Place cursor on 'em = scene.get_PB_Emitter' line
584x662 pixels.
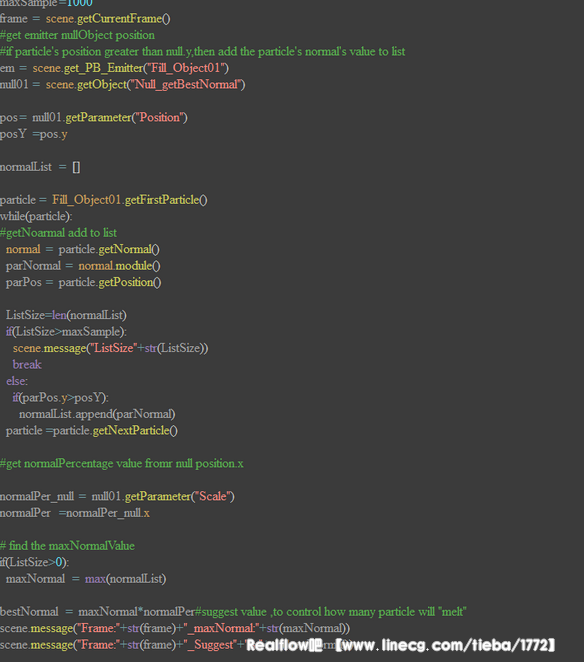pyautogui.click(x=114, y=68)
